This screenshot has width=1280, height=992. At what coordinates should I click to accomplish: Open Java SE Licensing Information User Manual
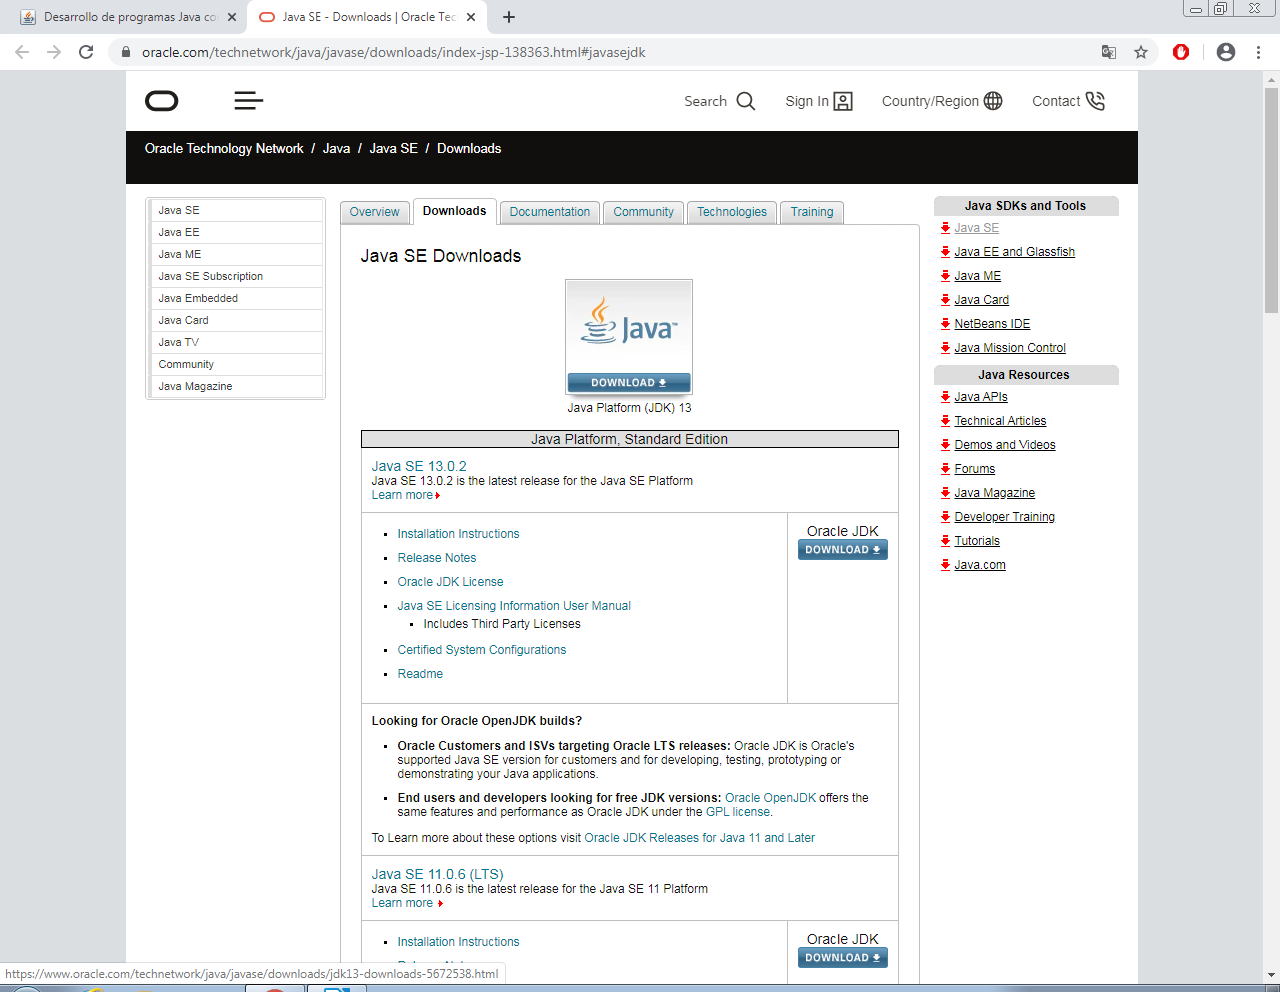pyautogui.click(x=514, y=606)
